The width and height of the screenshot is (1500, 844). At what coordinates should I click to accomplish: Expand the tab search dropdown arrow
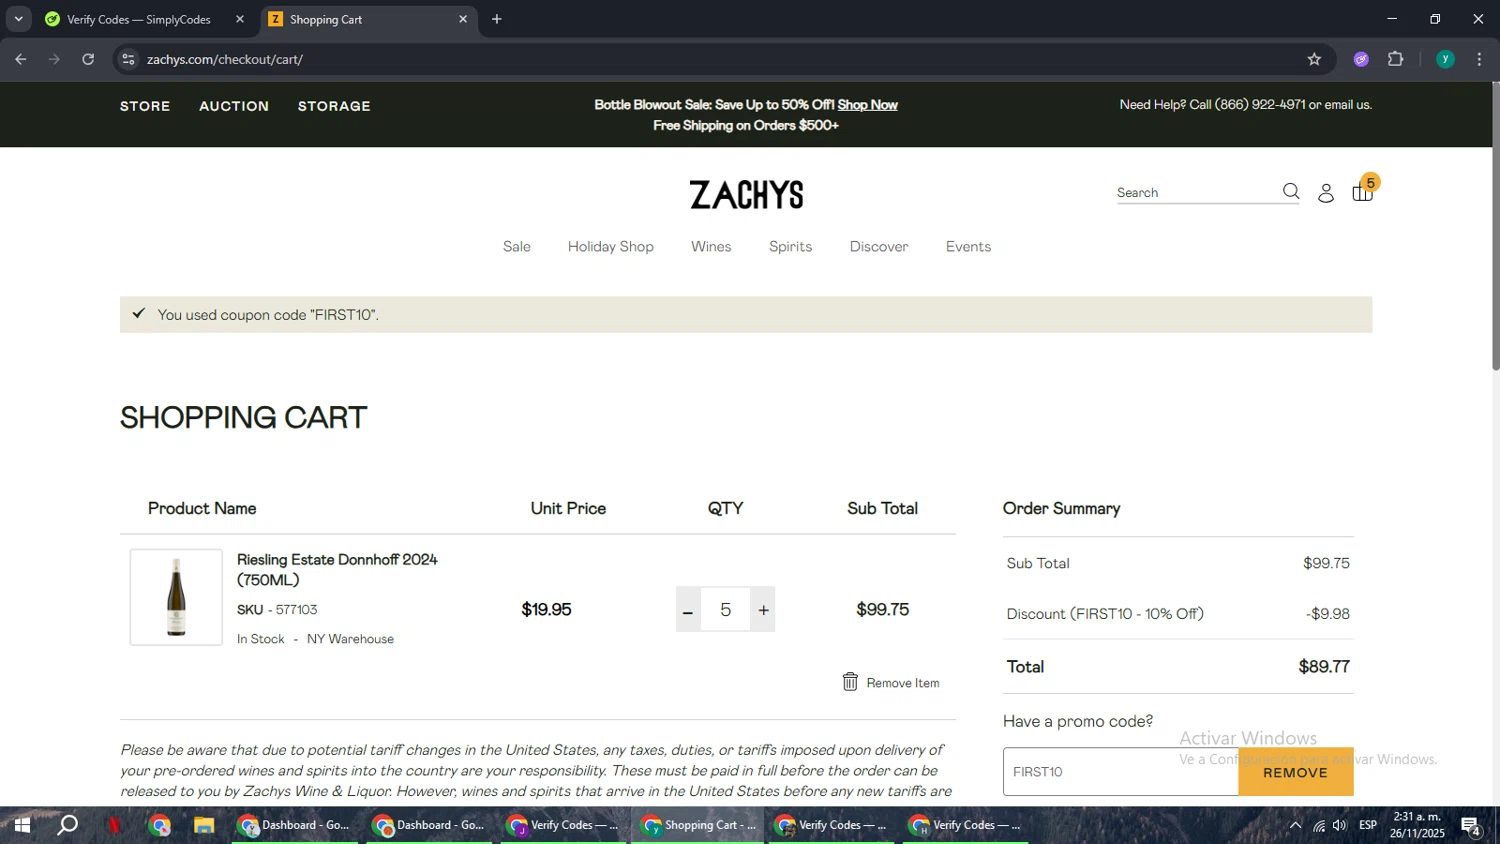(18, 19)
